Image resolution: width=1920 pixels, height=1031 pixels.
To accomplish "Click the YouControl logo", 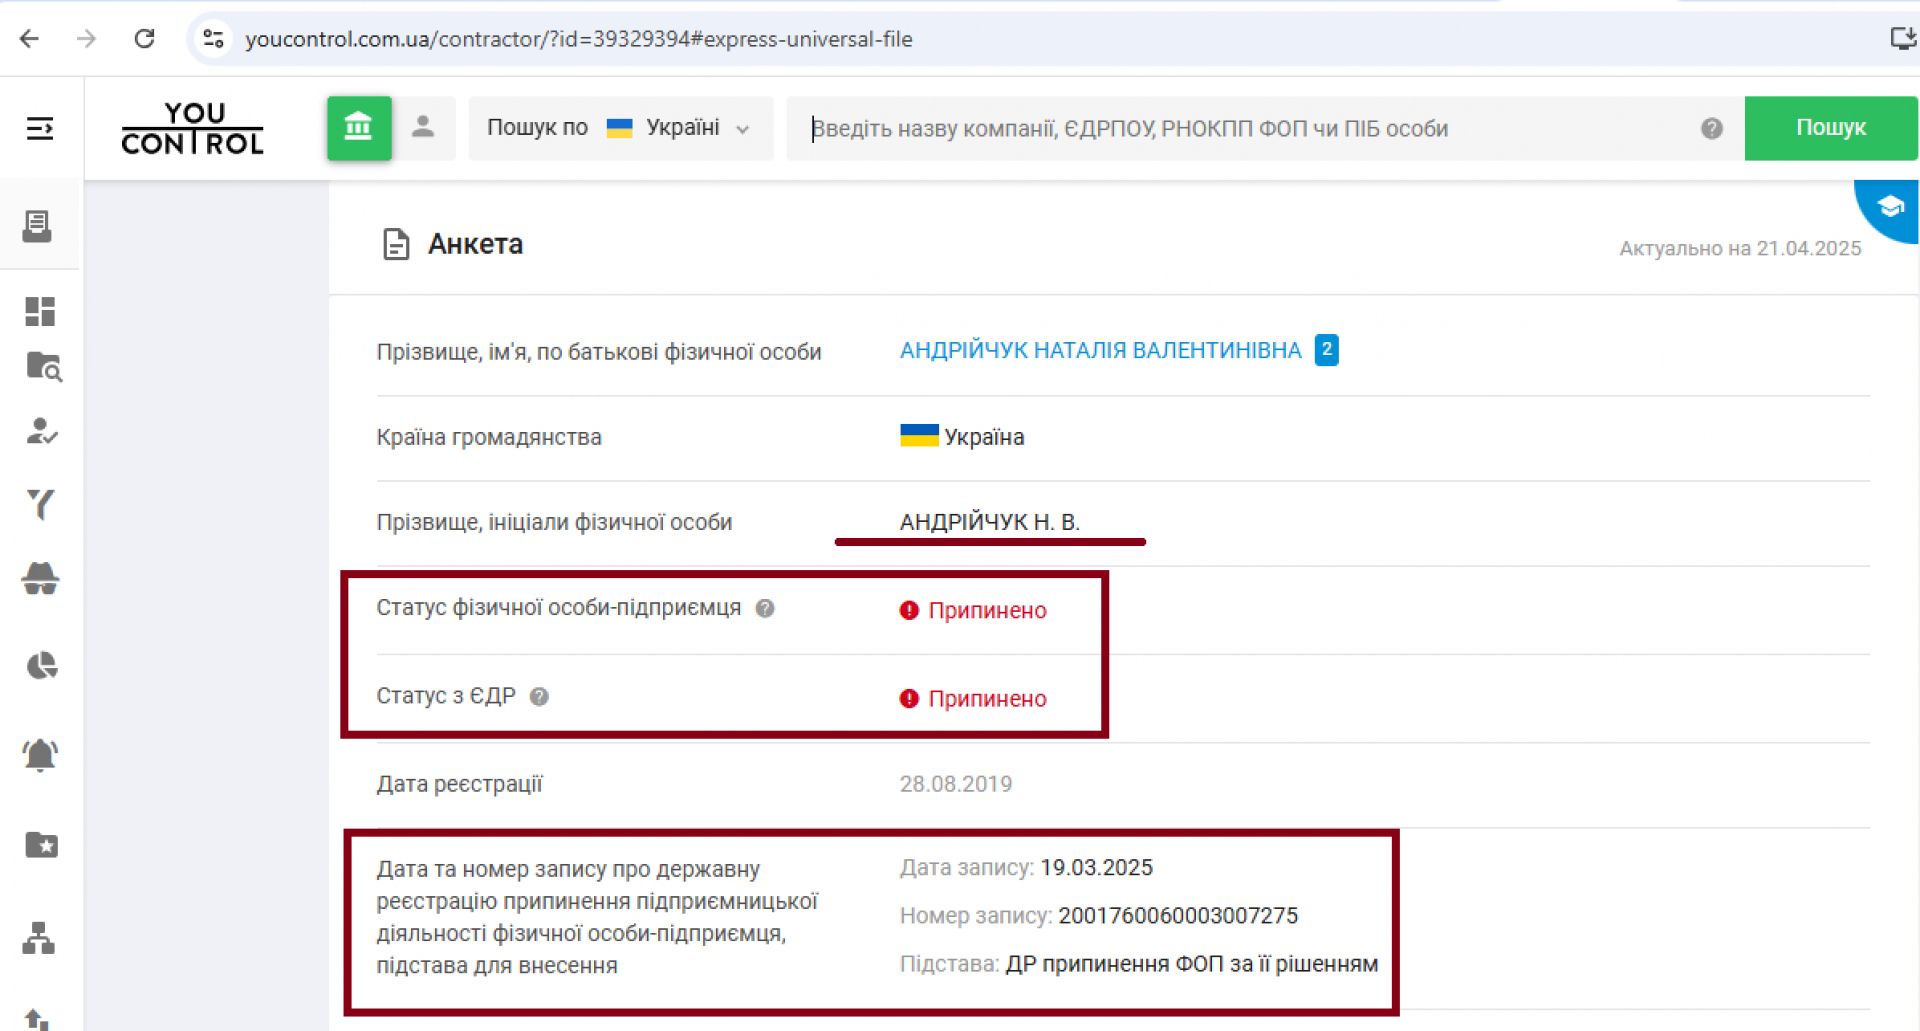I will [193, 128].
